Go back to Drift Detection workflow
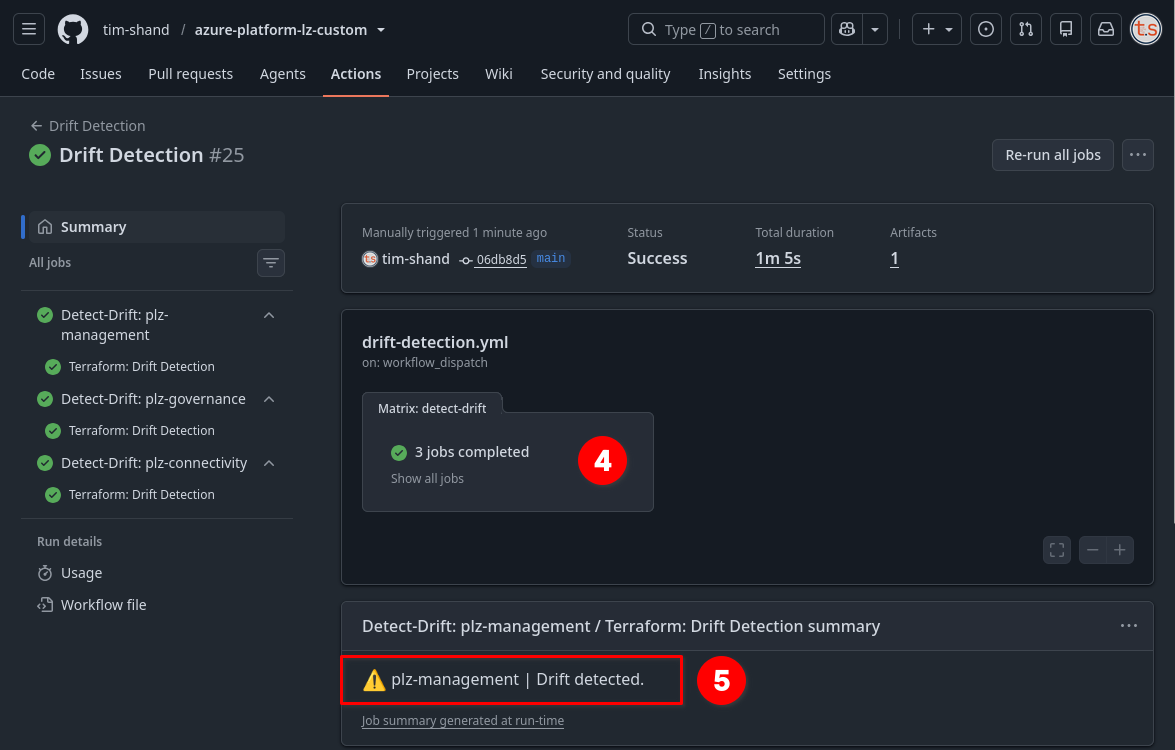The width and height of the screenshot is (1175, 750). (88, 126)
